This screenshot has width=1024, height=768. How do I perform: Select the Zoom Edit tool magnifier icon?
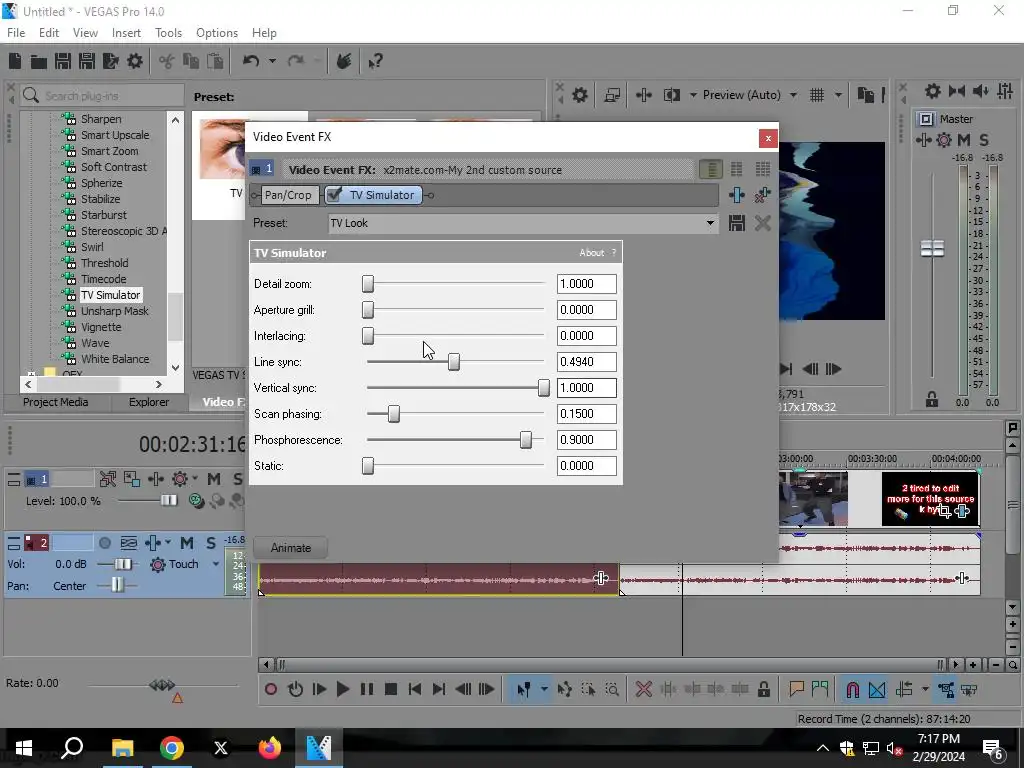(x=612, y=689)
